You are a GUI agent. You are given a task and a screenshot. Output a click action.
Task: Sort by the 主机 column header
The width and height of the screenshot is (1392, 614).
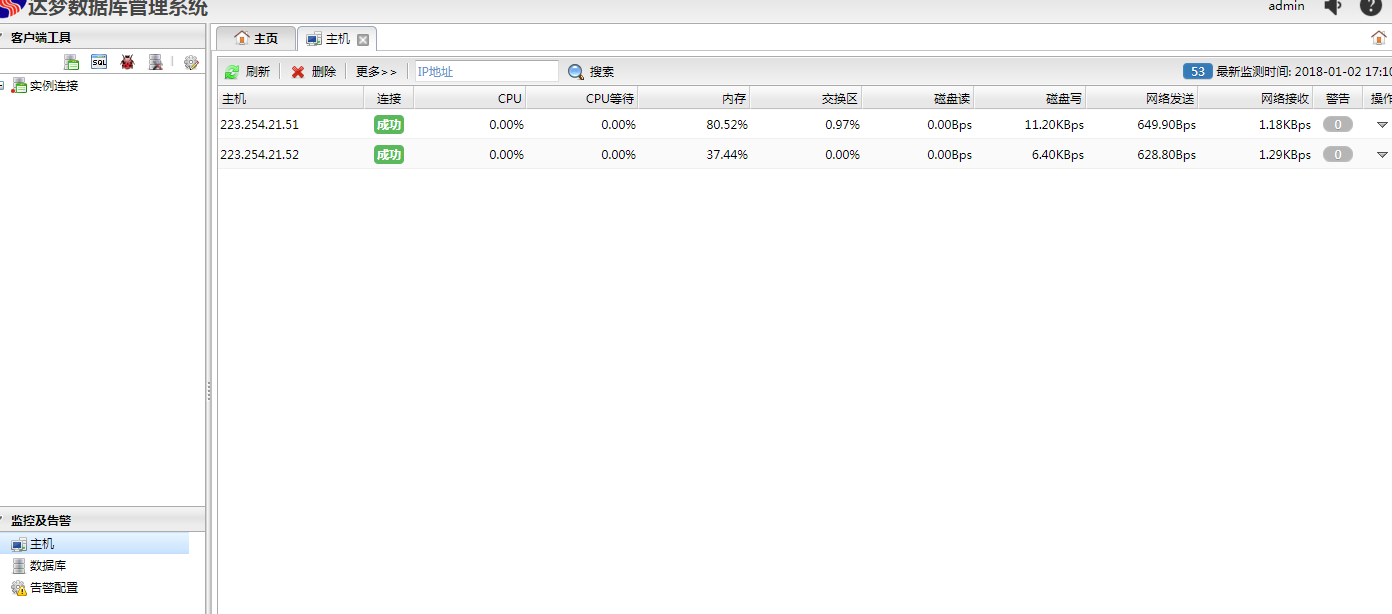tap(291, 98)
